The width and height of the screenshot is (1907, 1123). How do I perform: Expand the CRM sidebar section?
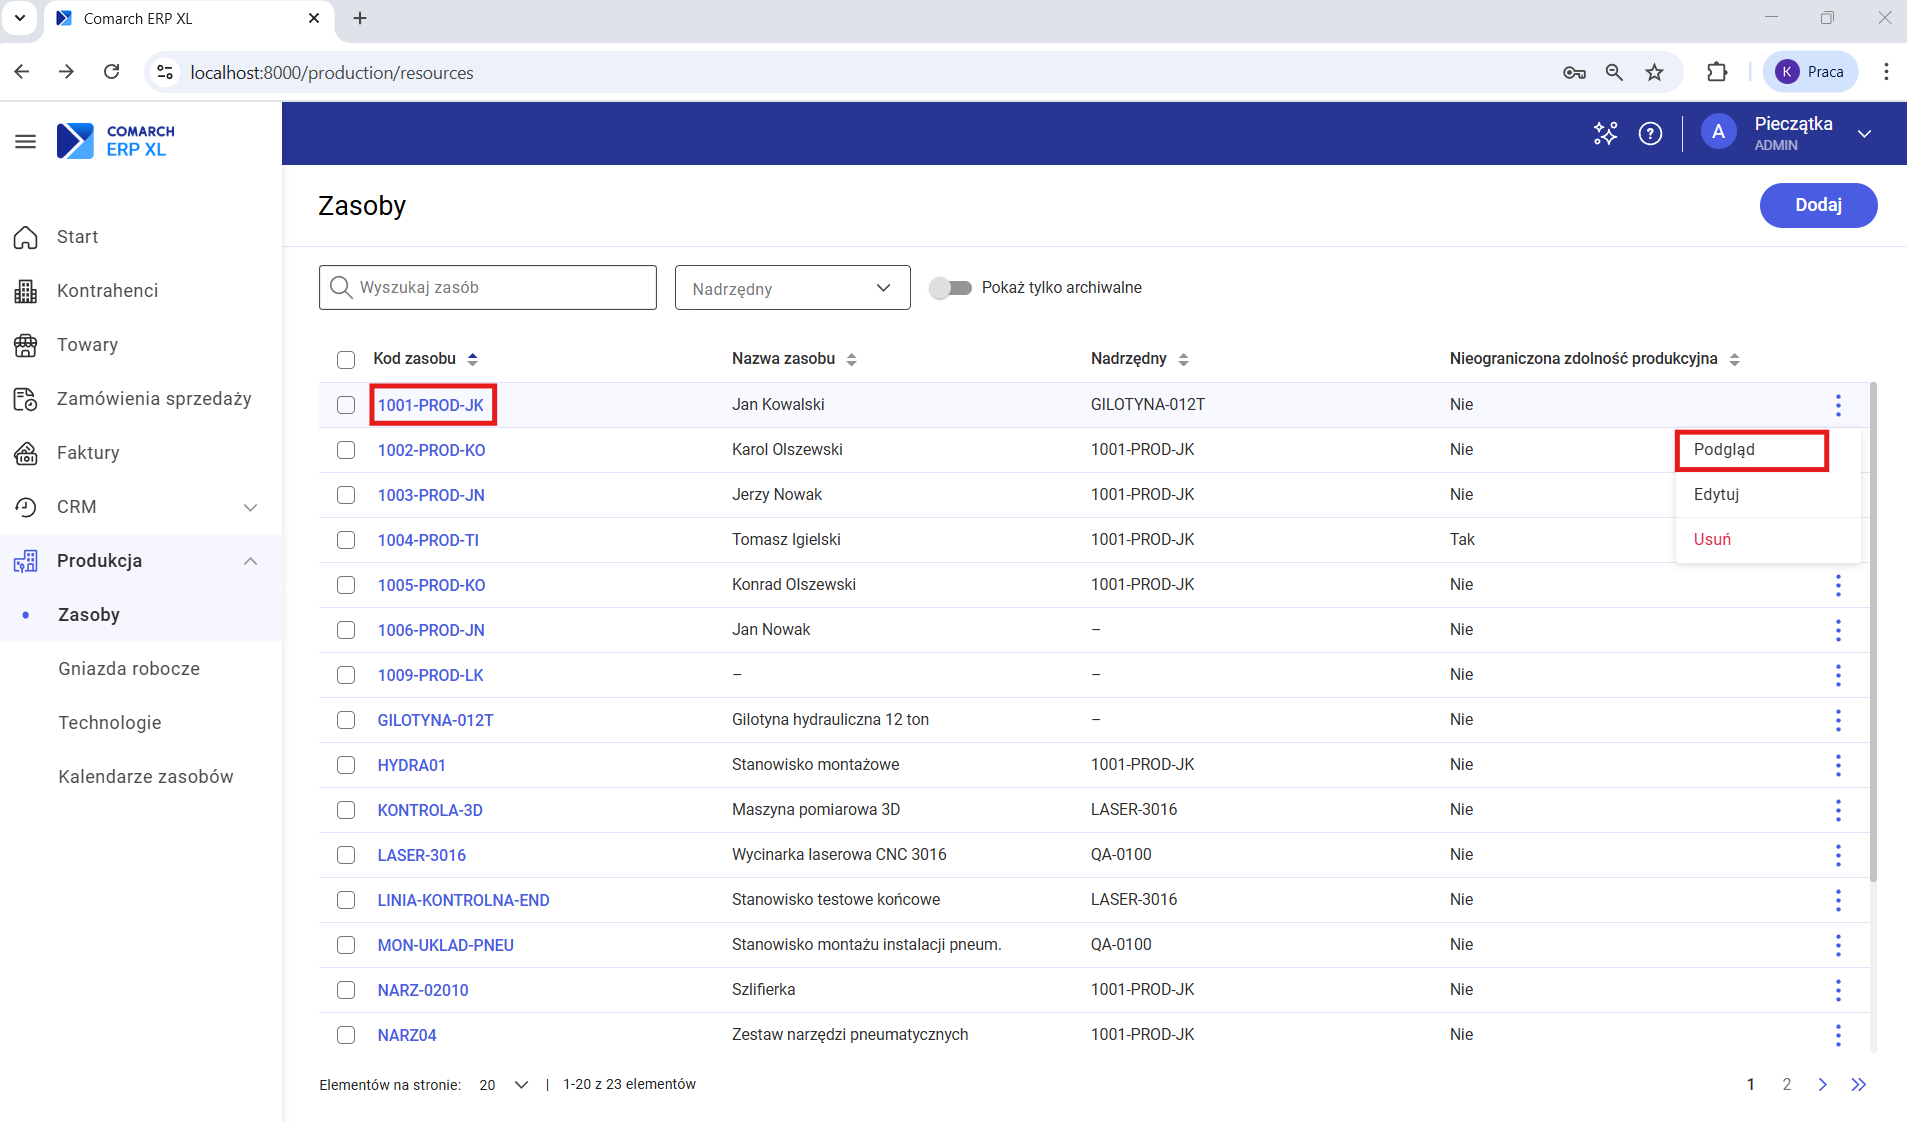tap(250, 507)
